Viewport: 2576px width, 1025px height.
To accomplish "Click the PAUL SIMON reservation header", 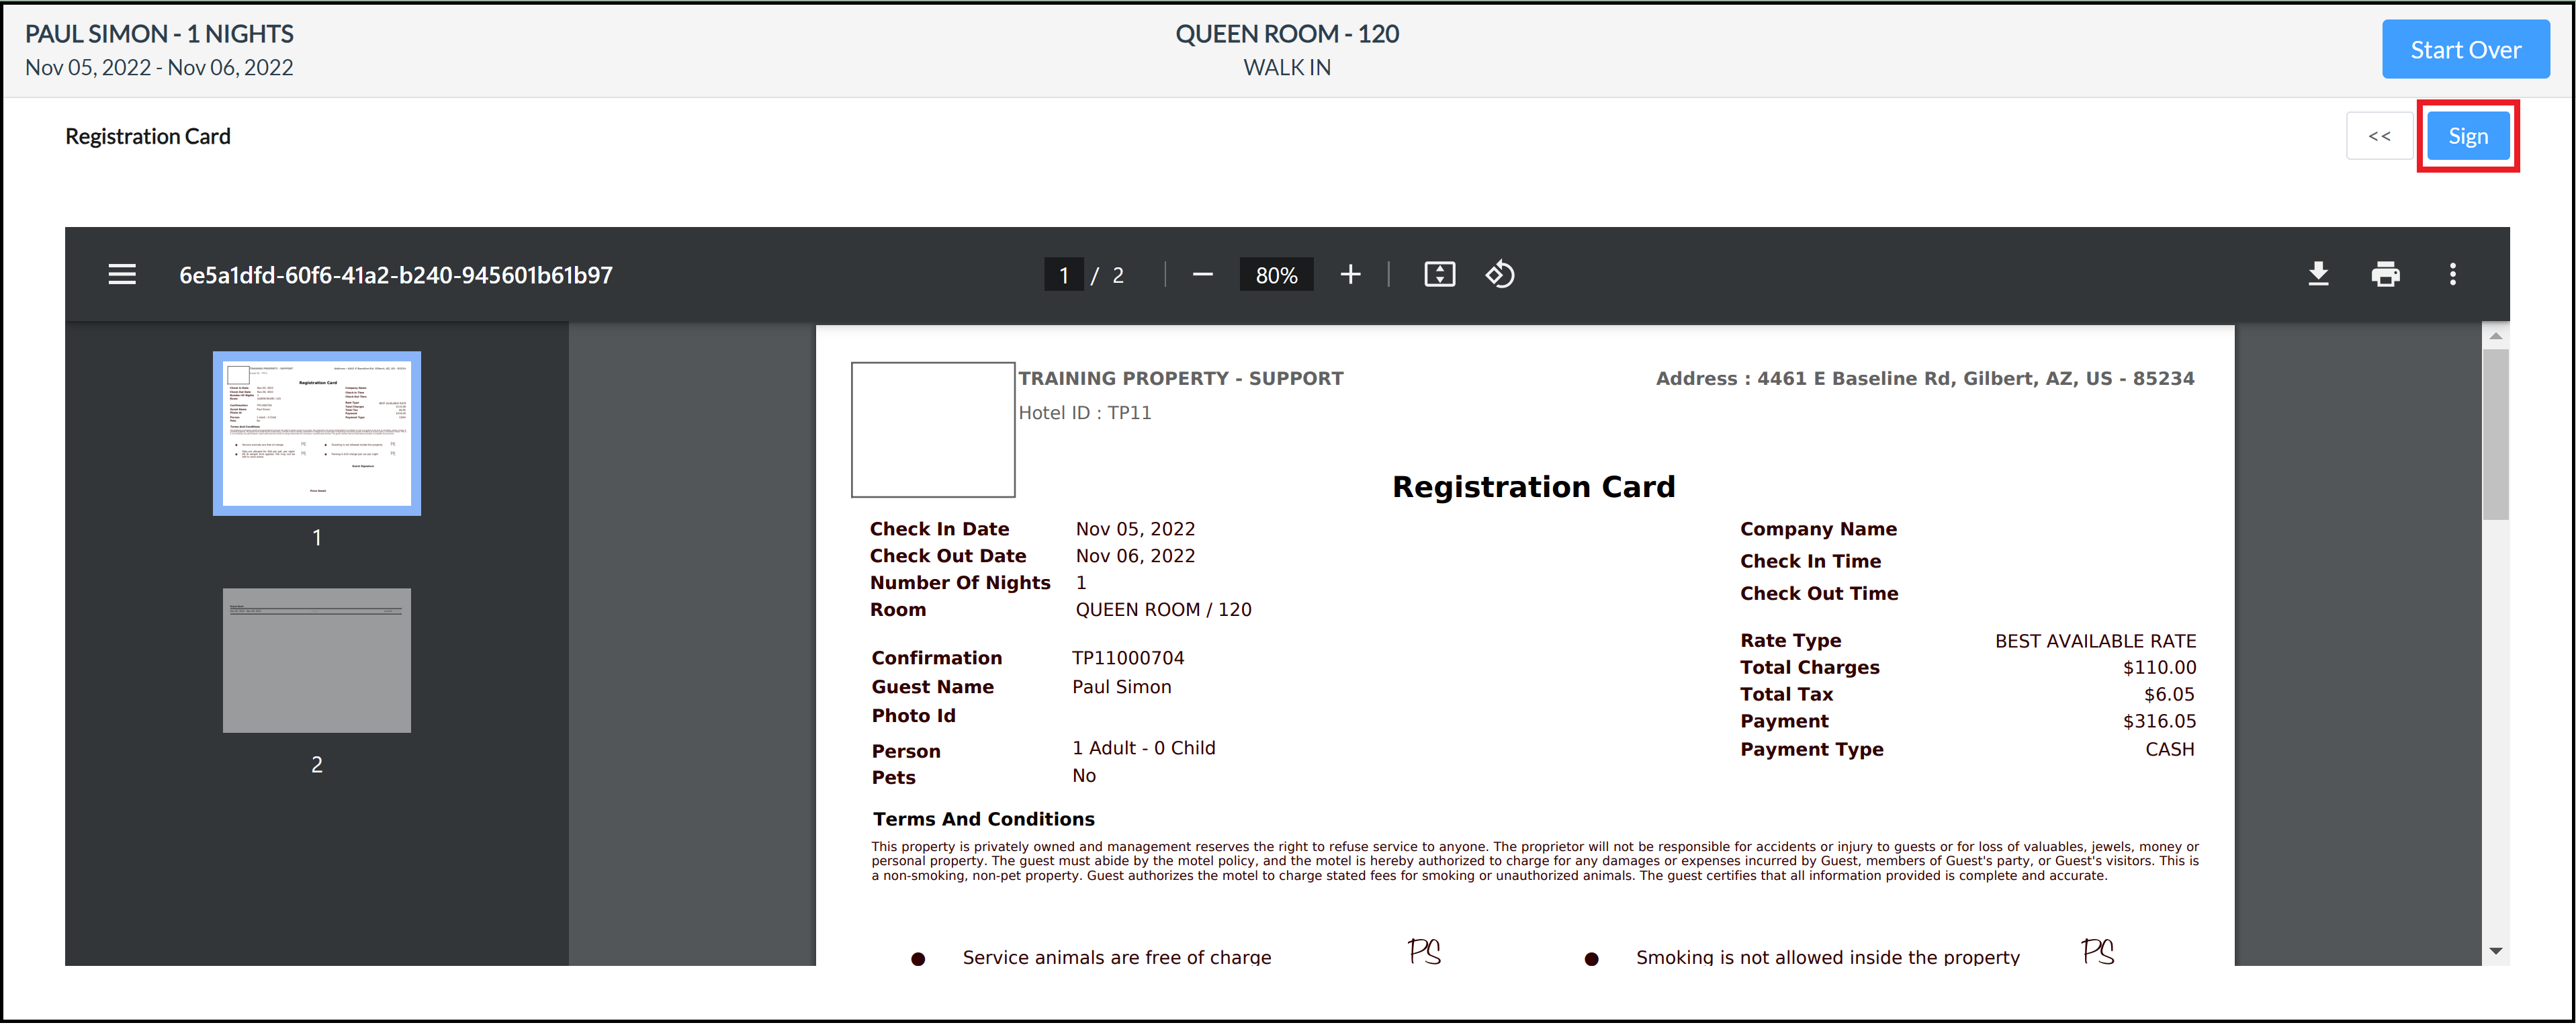I will (x=159, y=33).
